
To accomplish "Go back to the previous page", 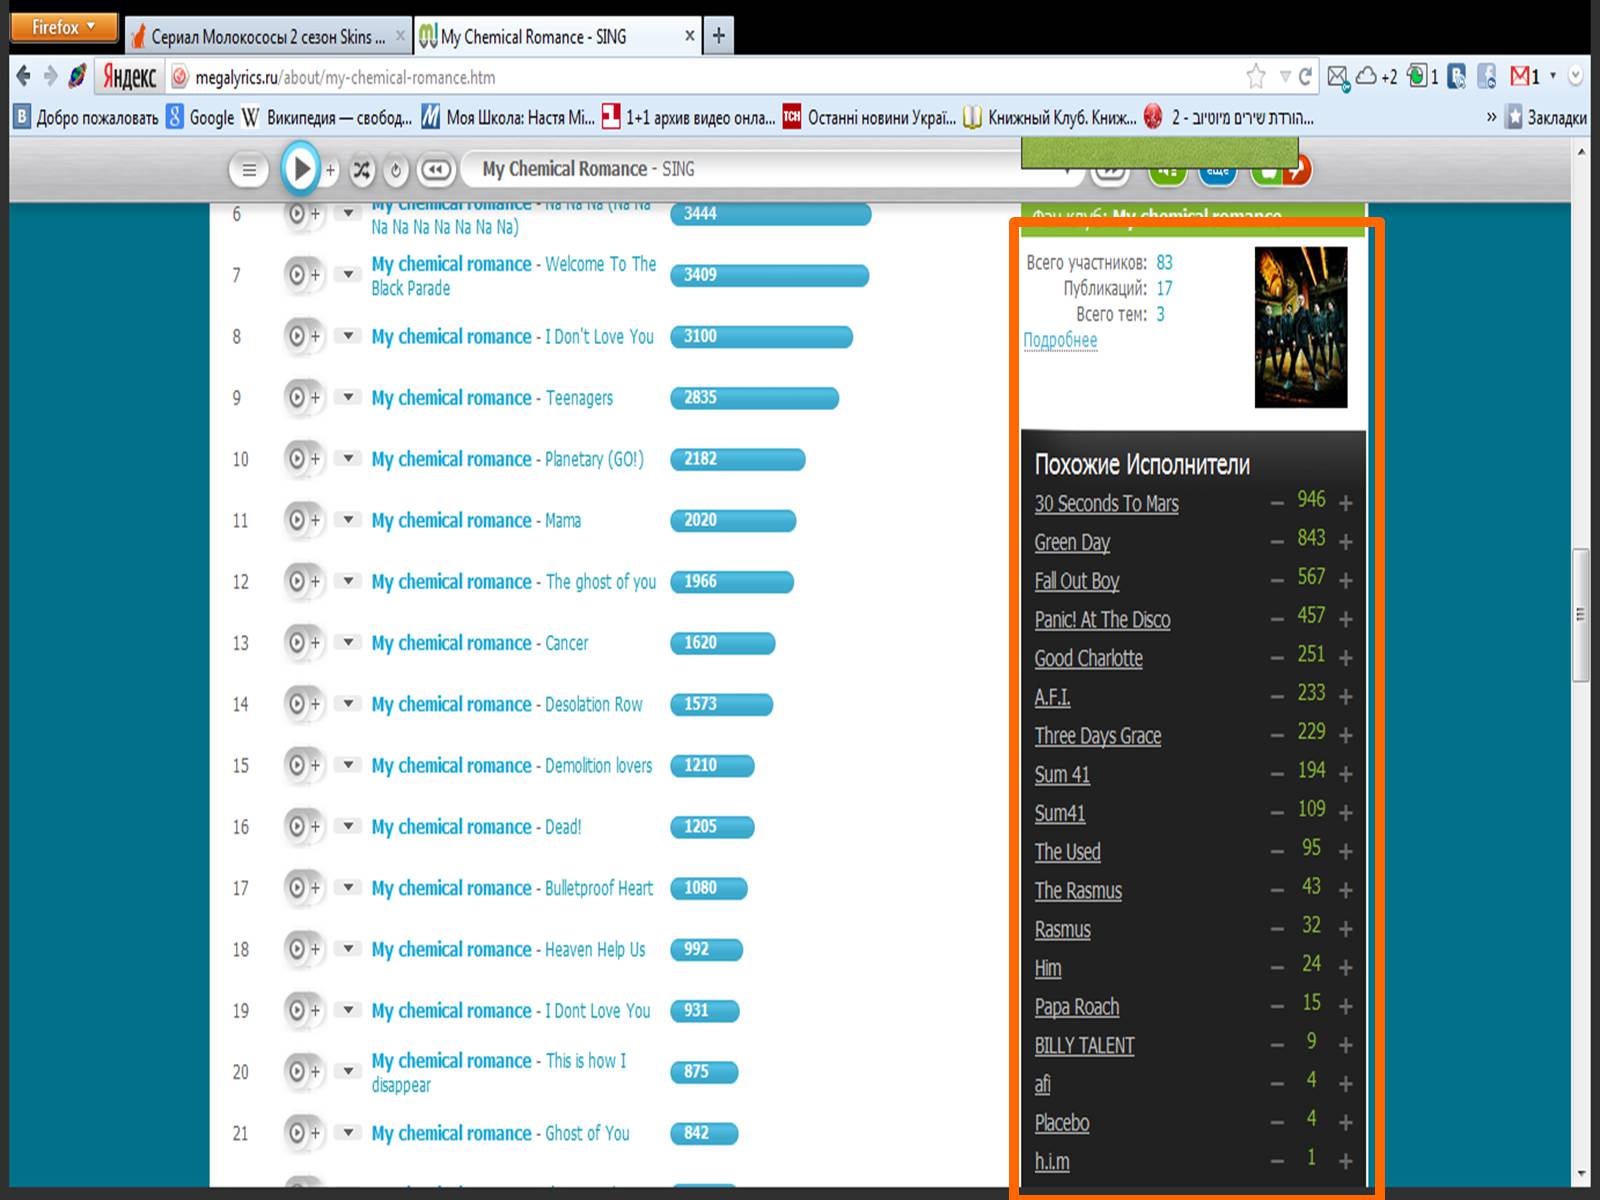I will coord(23,76).
